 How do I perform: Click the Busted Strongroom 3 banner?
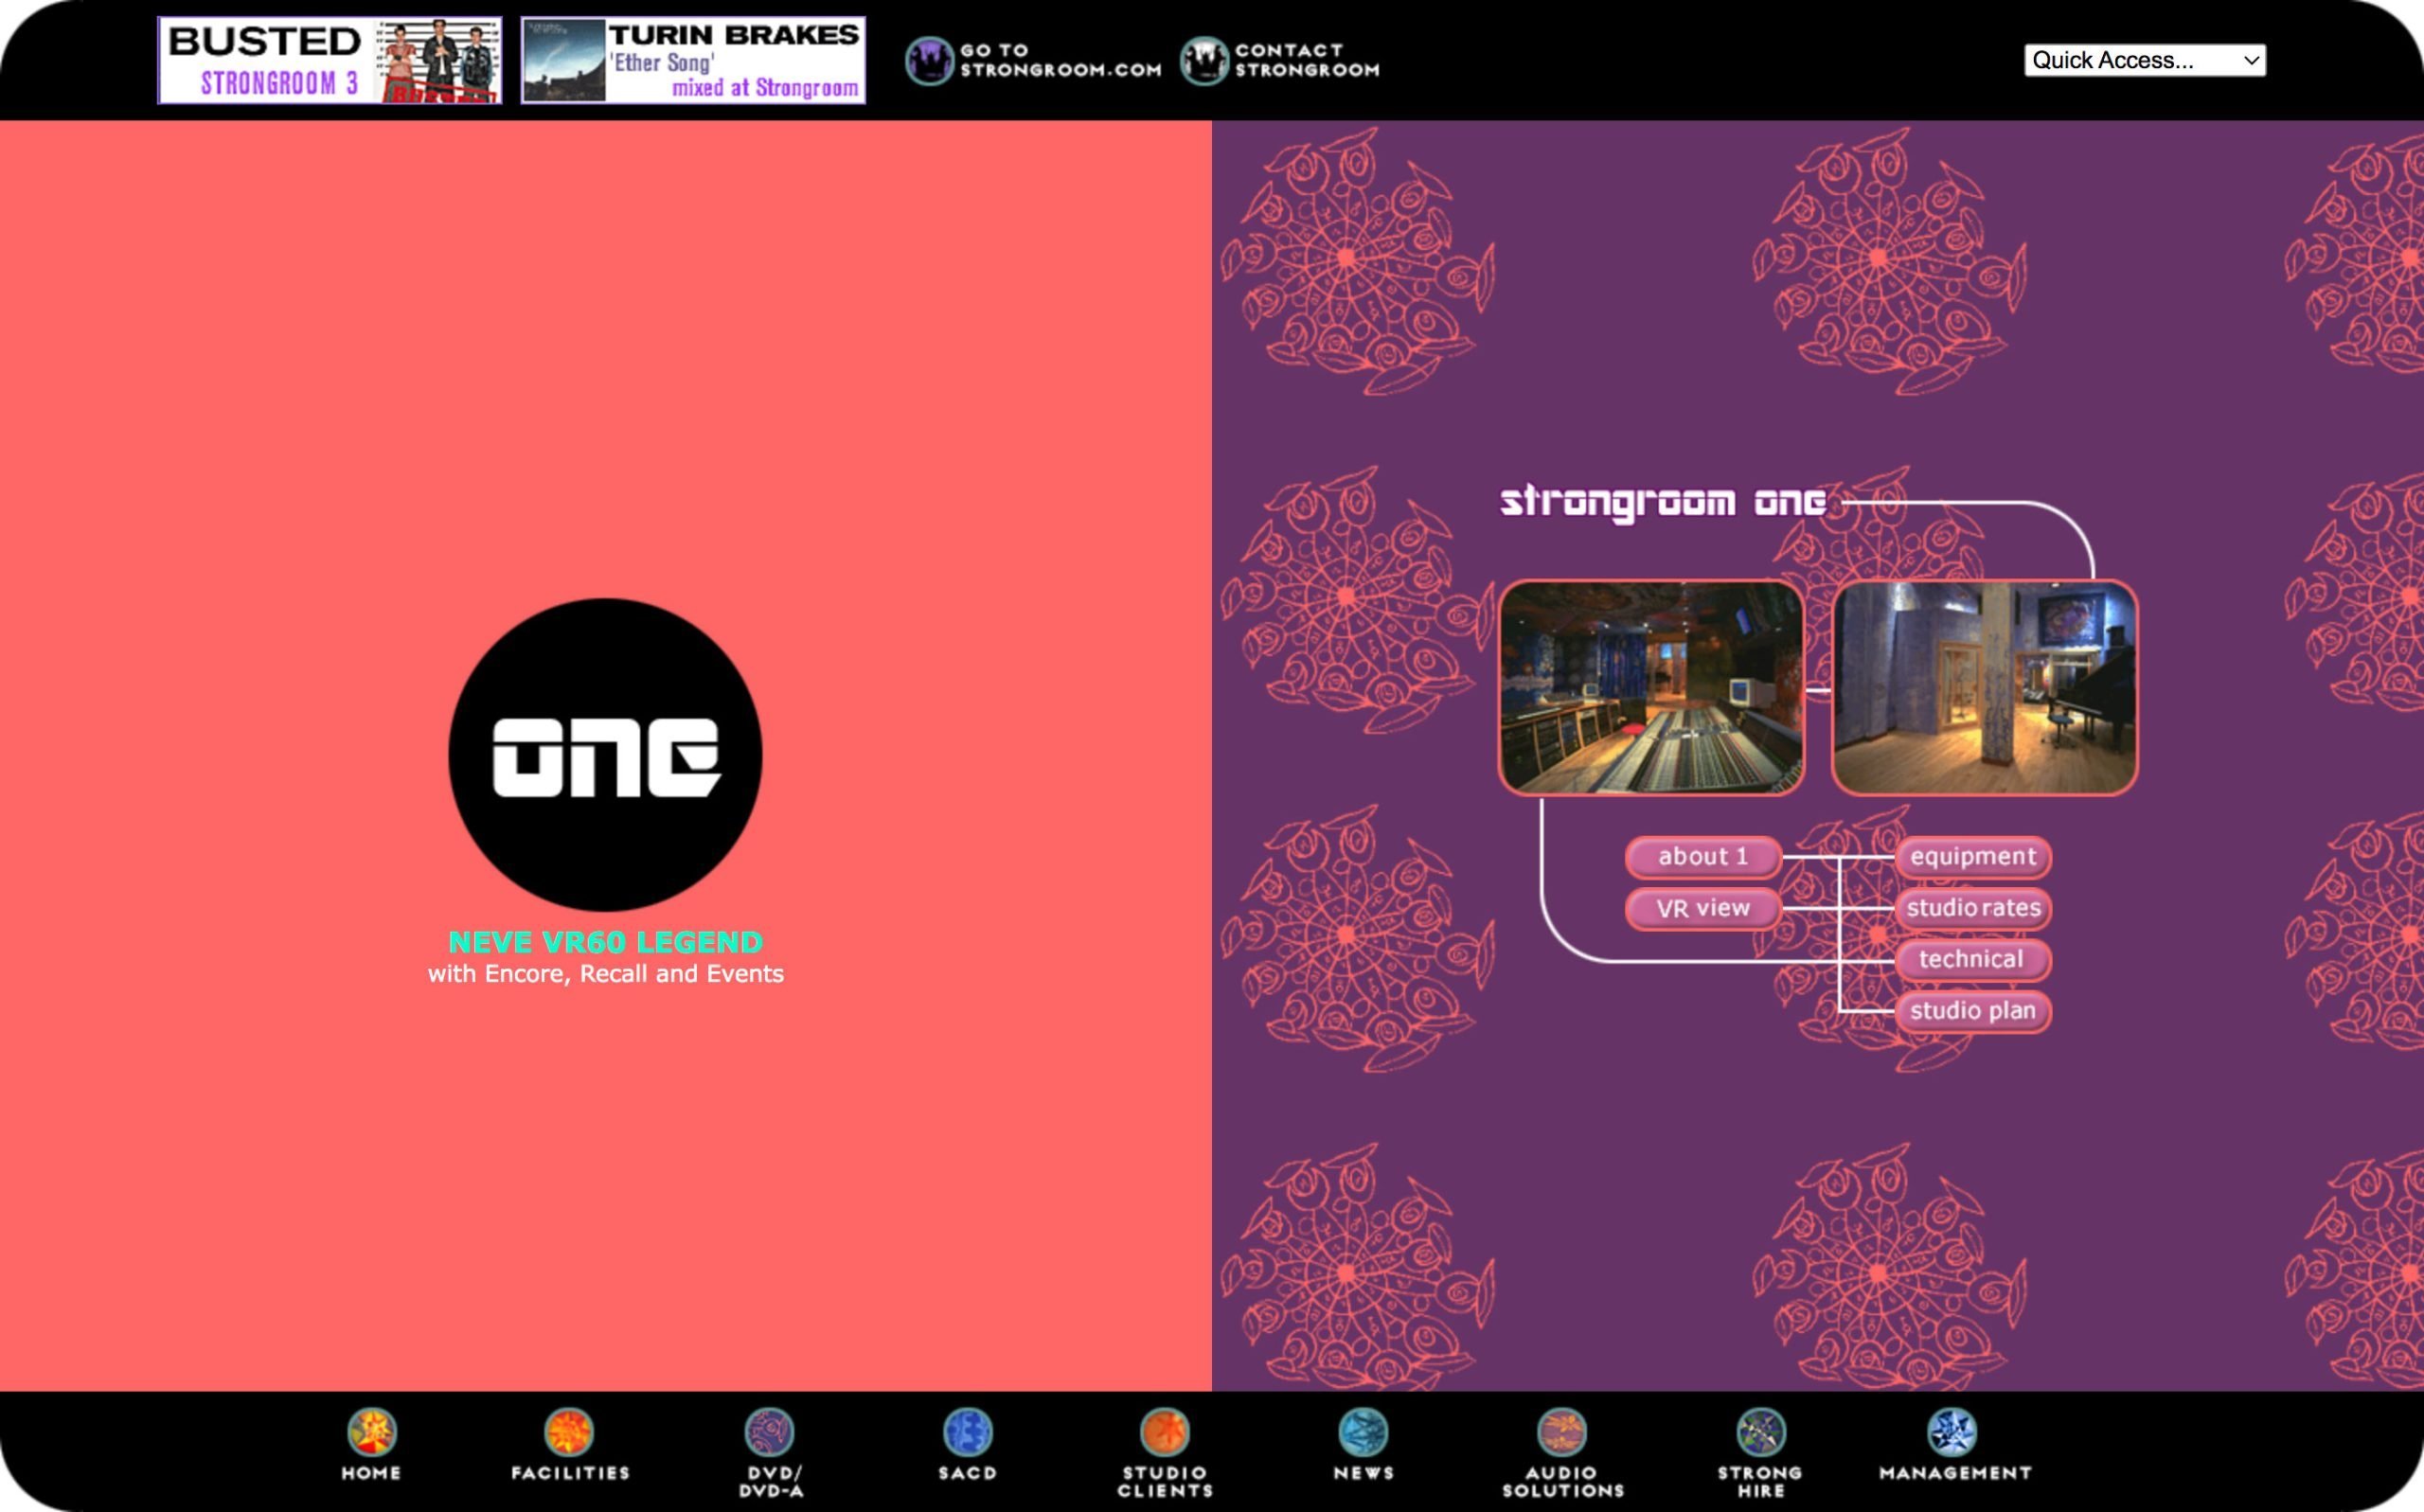[x=330, y=58]
